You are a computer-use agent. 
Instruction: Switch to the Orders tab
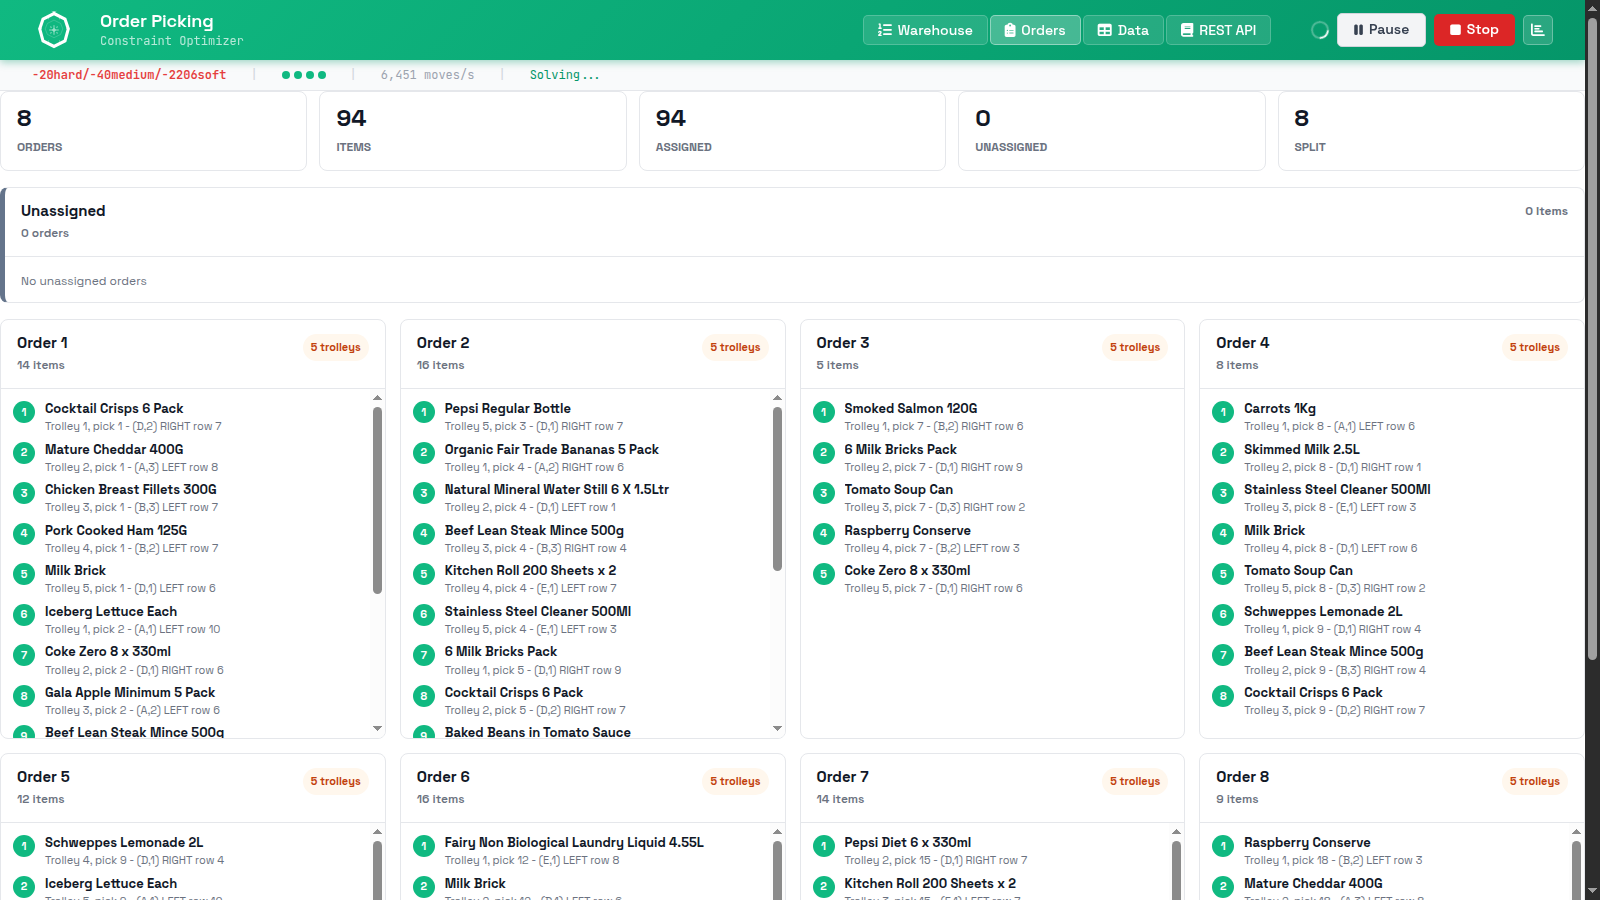tap(1035, 30)
